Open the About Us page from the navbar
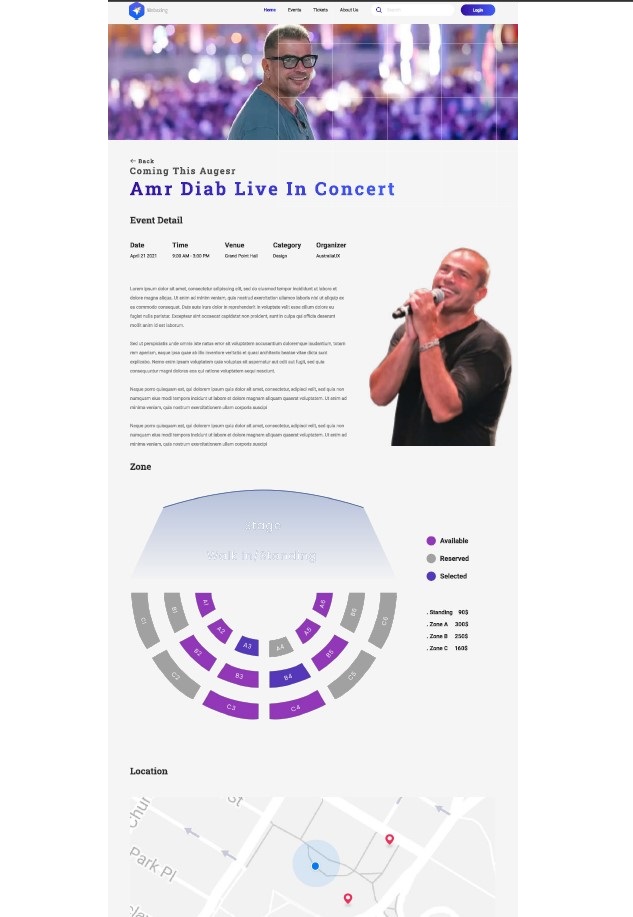Image resolution: width=633 pixels, height=917 pixels. [349, 10]
